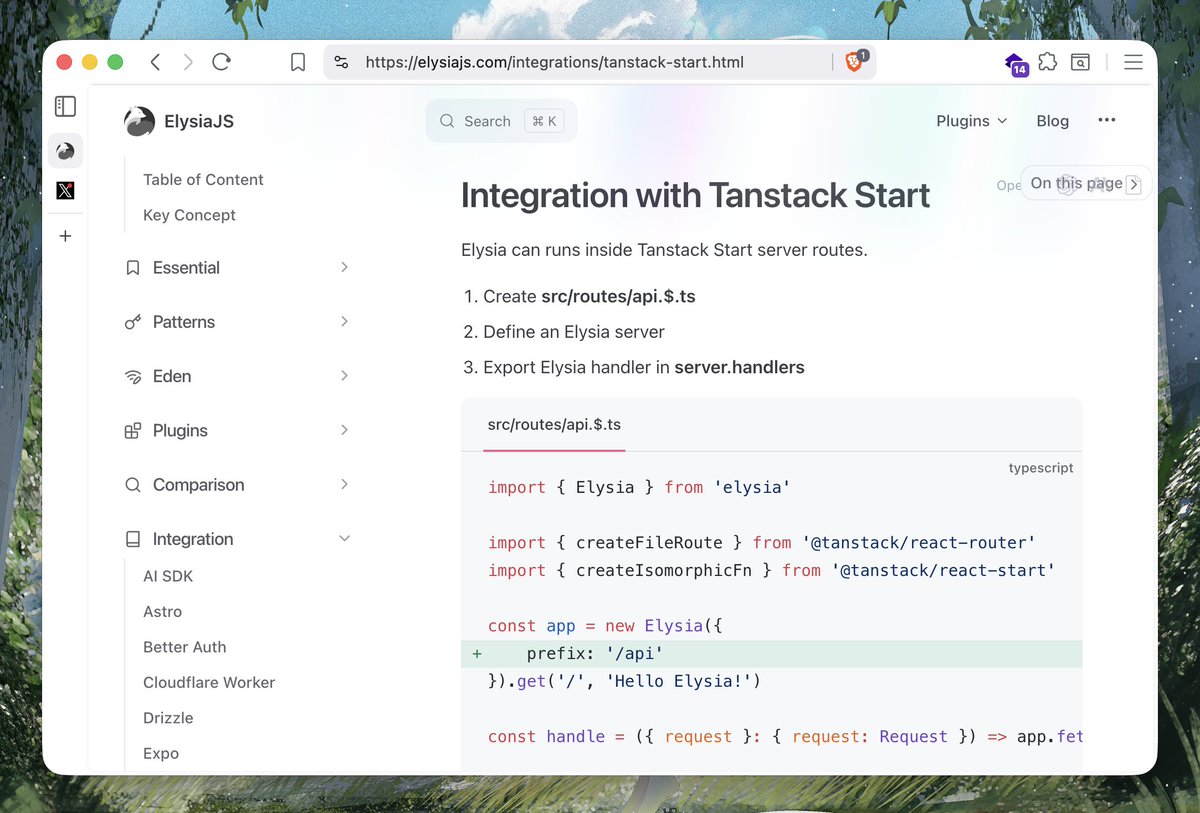1200x813 pixels.
Task: Open Brave Shields lion icon
Action: 854,62
